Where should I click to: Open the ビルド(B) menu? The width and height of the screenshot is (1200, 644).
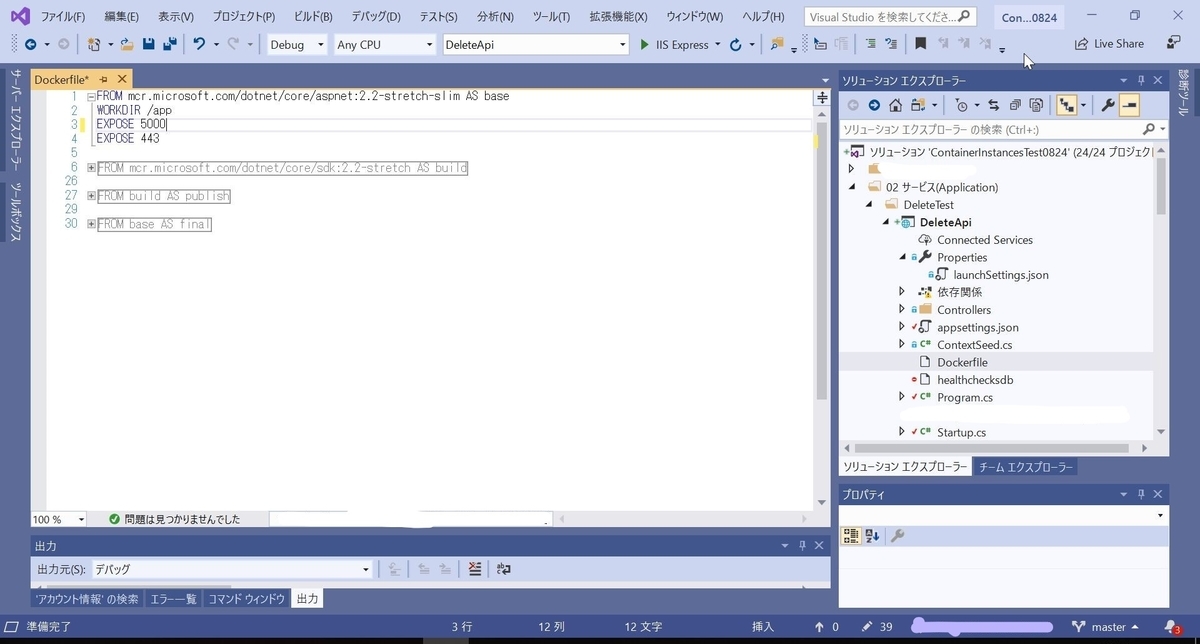point(314,17)
